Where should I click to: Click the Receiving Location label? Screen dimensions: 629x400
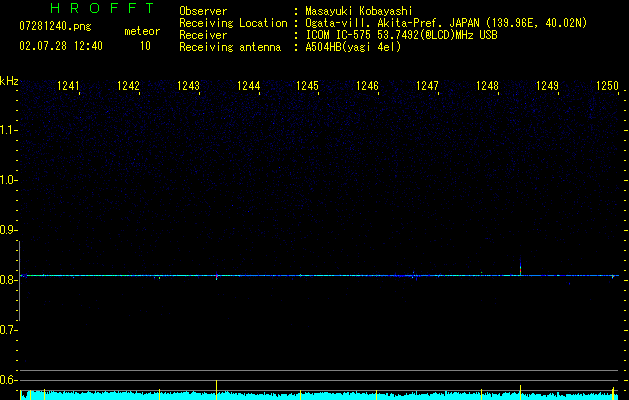pos(233,23)
